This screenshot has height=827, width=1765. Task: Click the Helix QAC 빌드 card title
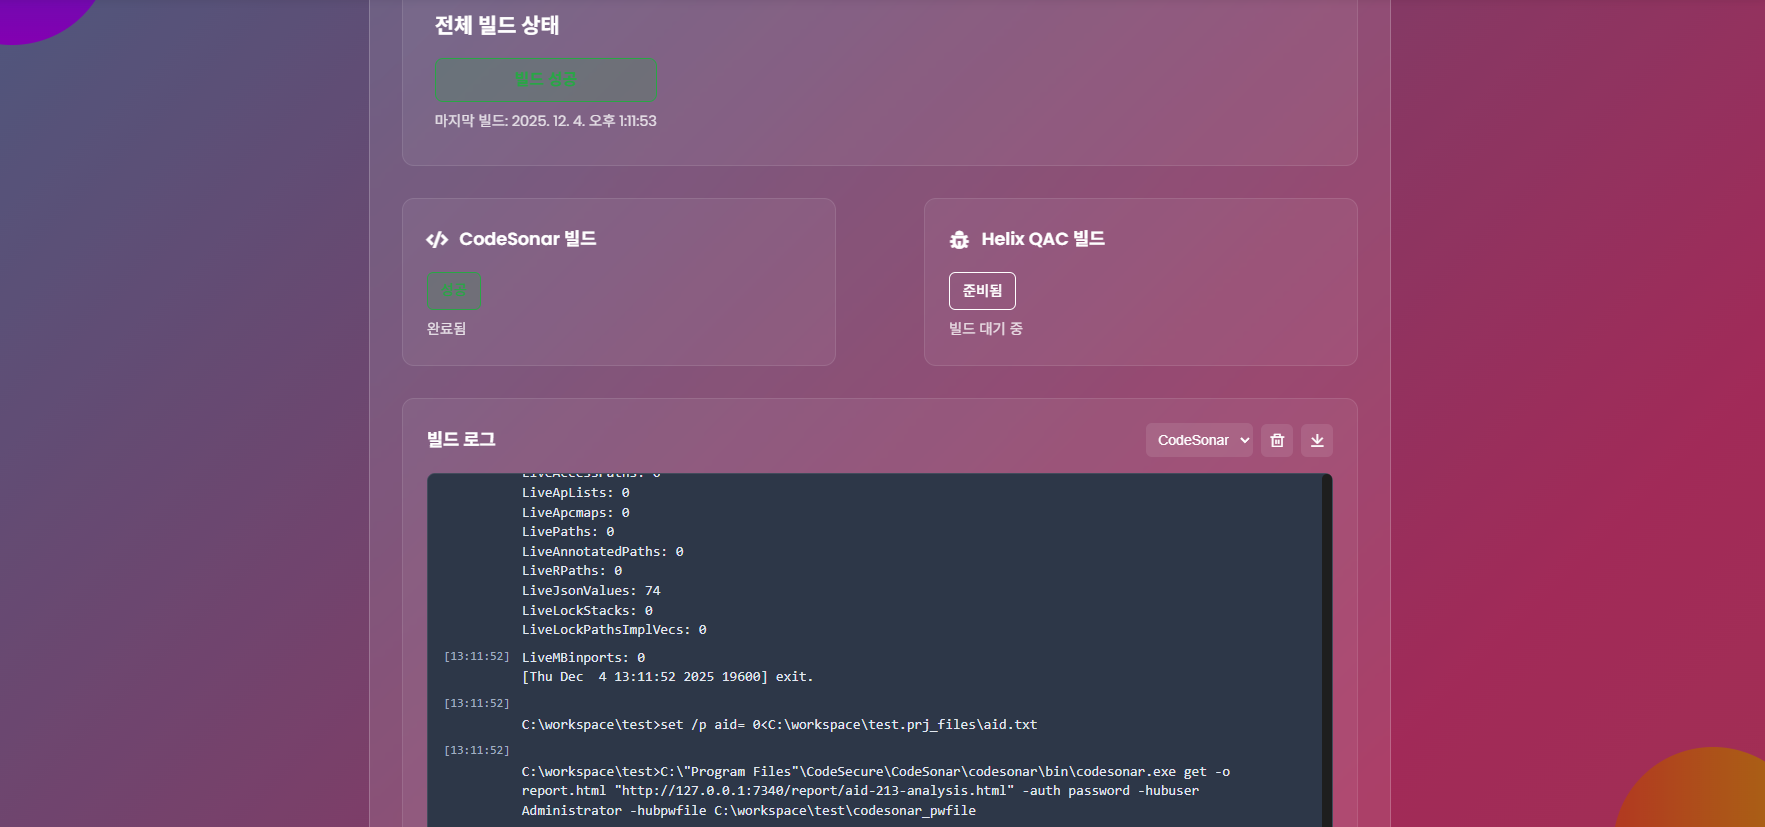(x=1043, y=239)
